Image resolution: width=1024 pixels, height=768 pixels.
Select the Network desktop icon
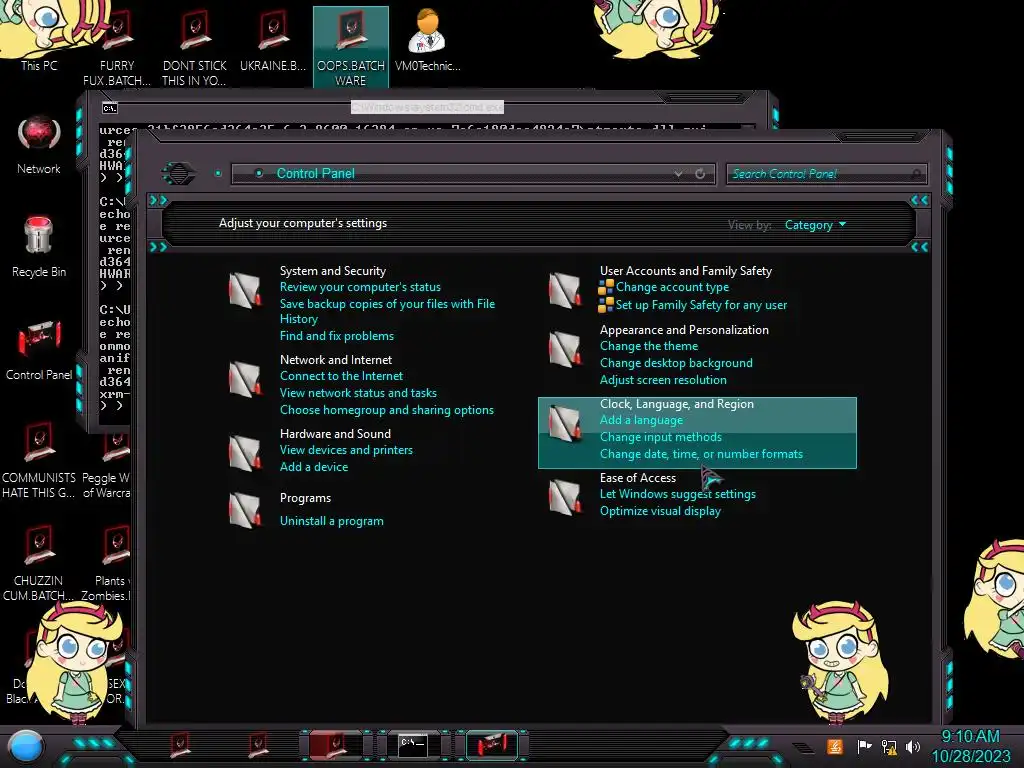(39, 145)
